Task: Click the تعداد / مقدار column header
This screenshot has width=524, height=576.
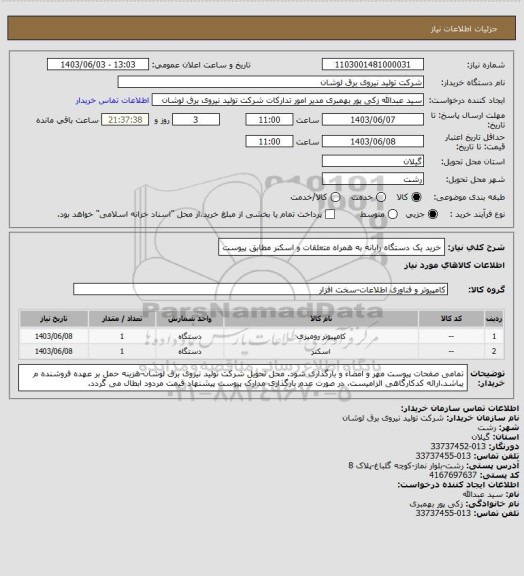Action: [x=122, y=318]
